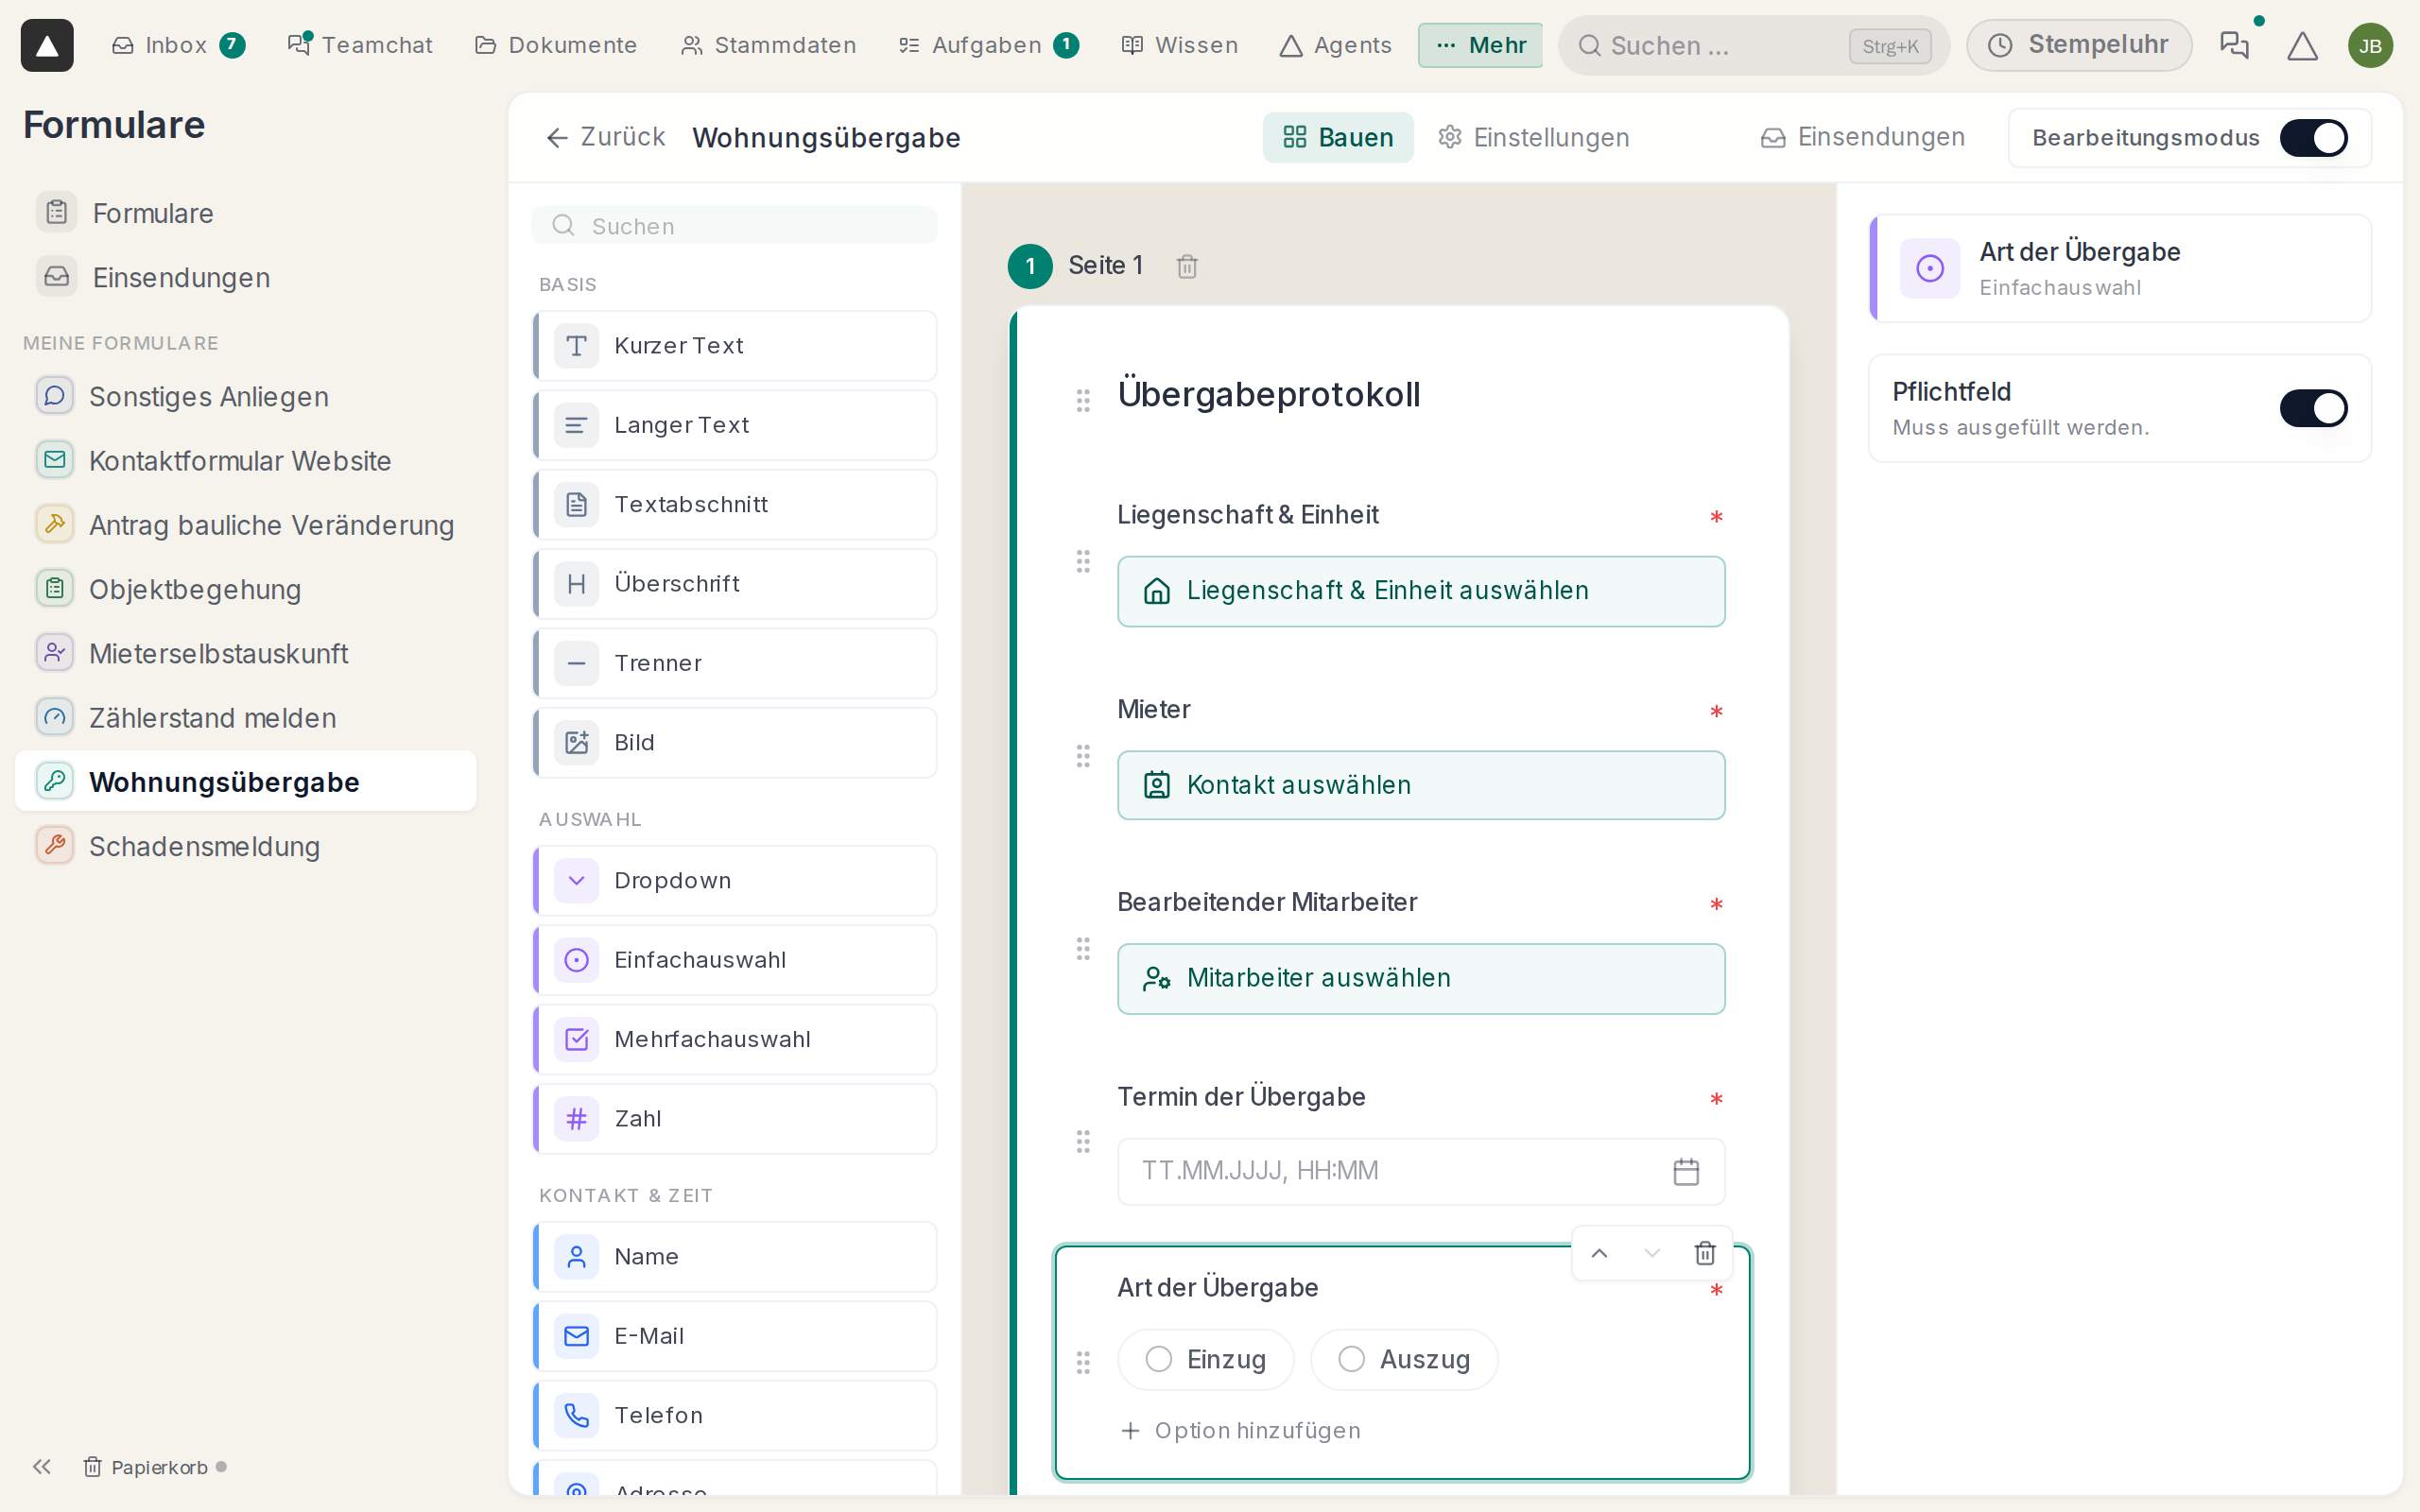2420x1512 pixels.
Task: Open the Einsendungen tab in form header
Action: [1862, 137]
